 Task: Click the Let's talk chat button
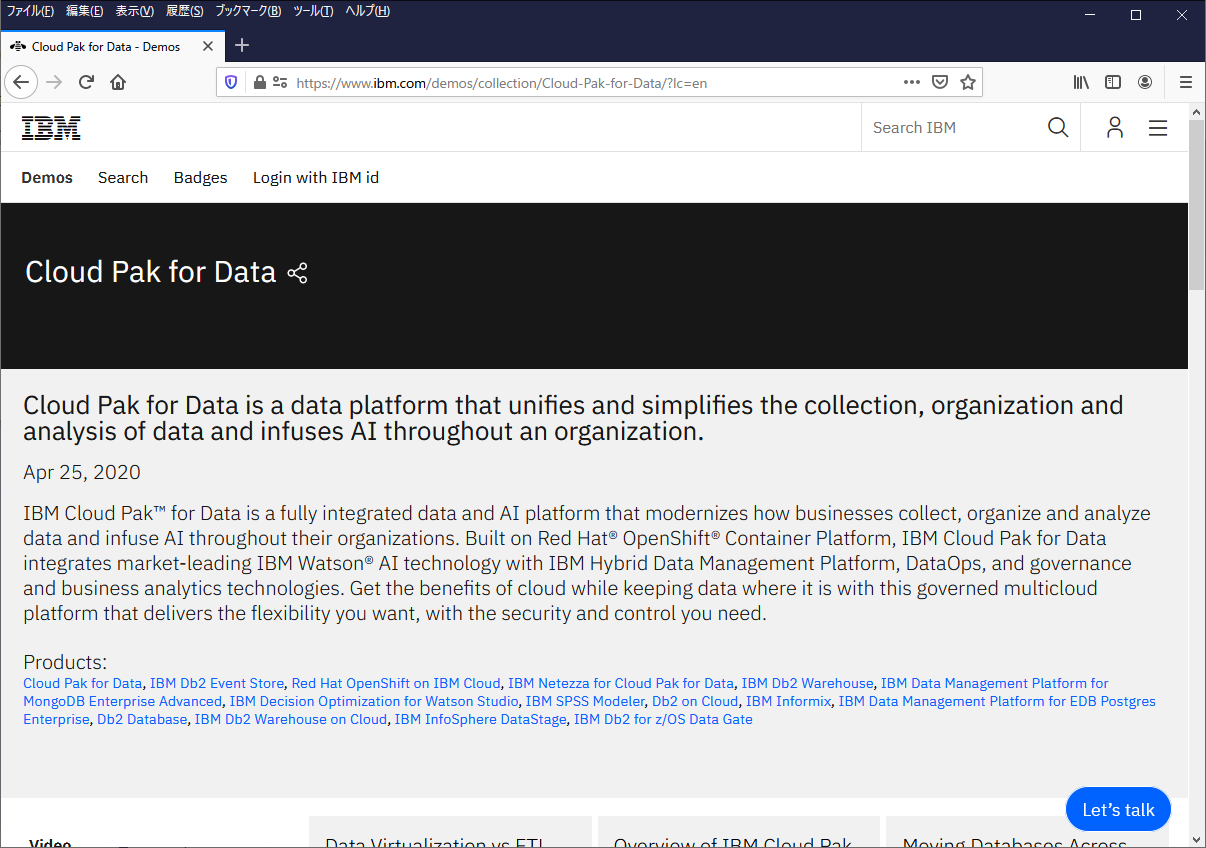coord(1117,810)
